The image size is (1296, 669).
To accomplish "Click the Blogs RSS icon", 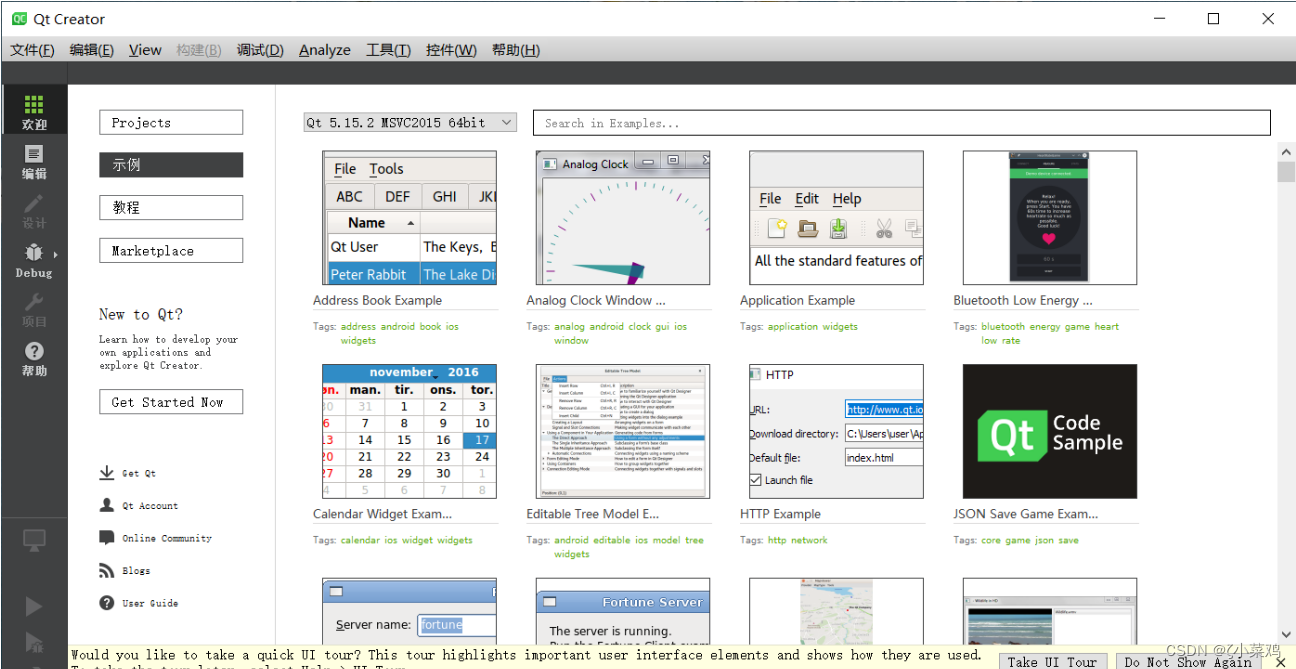I will (x=107, y=570).
